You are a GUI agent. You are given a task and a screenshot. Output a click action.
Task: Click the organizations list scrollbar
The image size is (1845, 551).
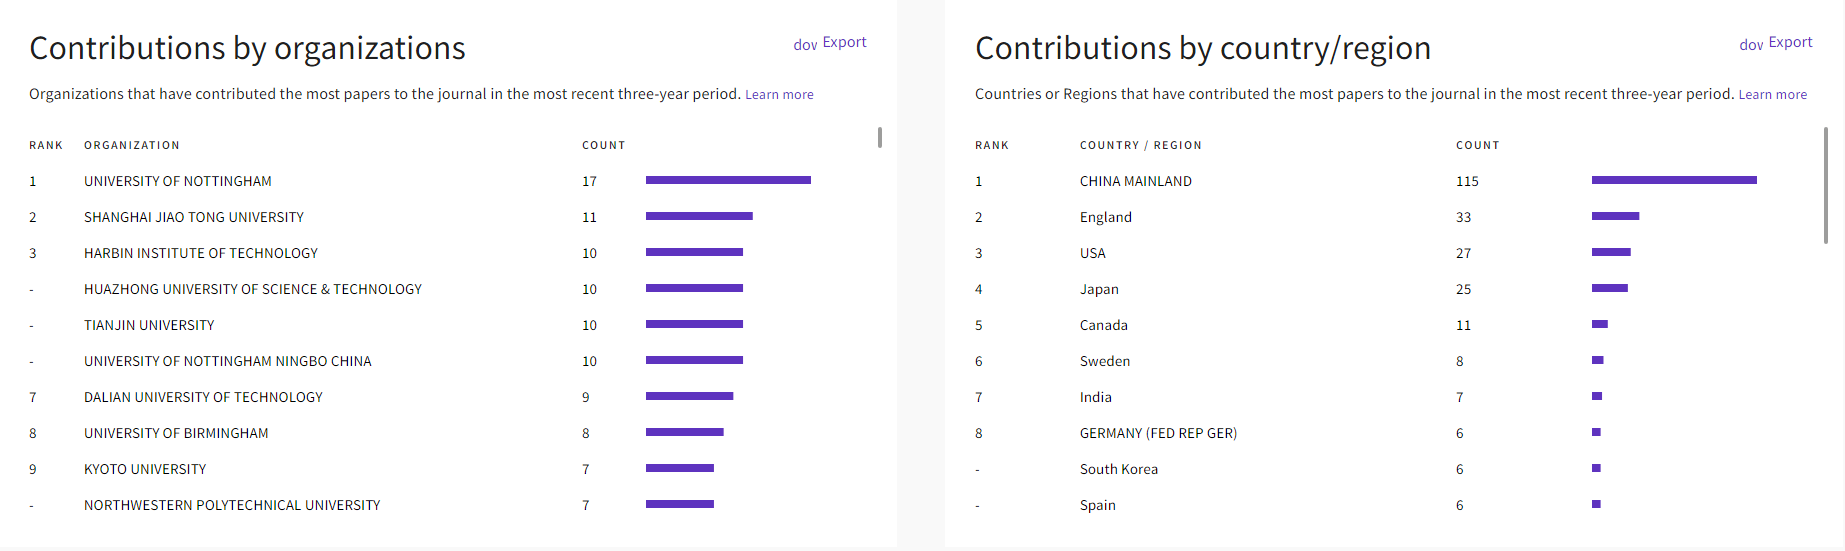pos(880,137)
